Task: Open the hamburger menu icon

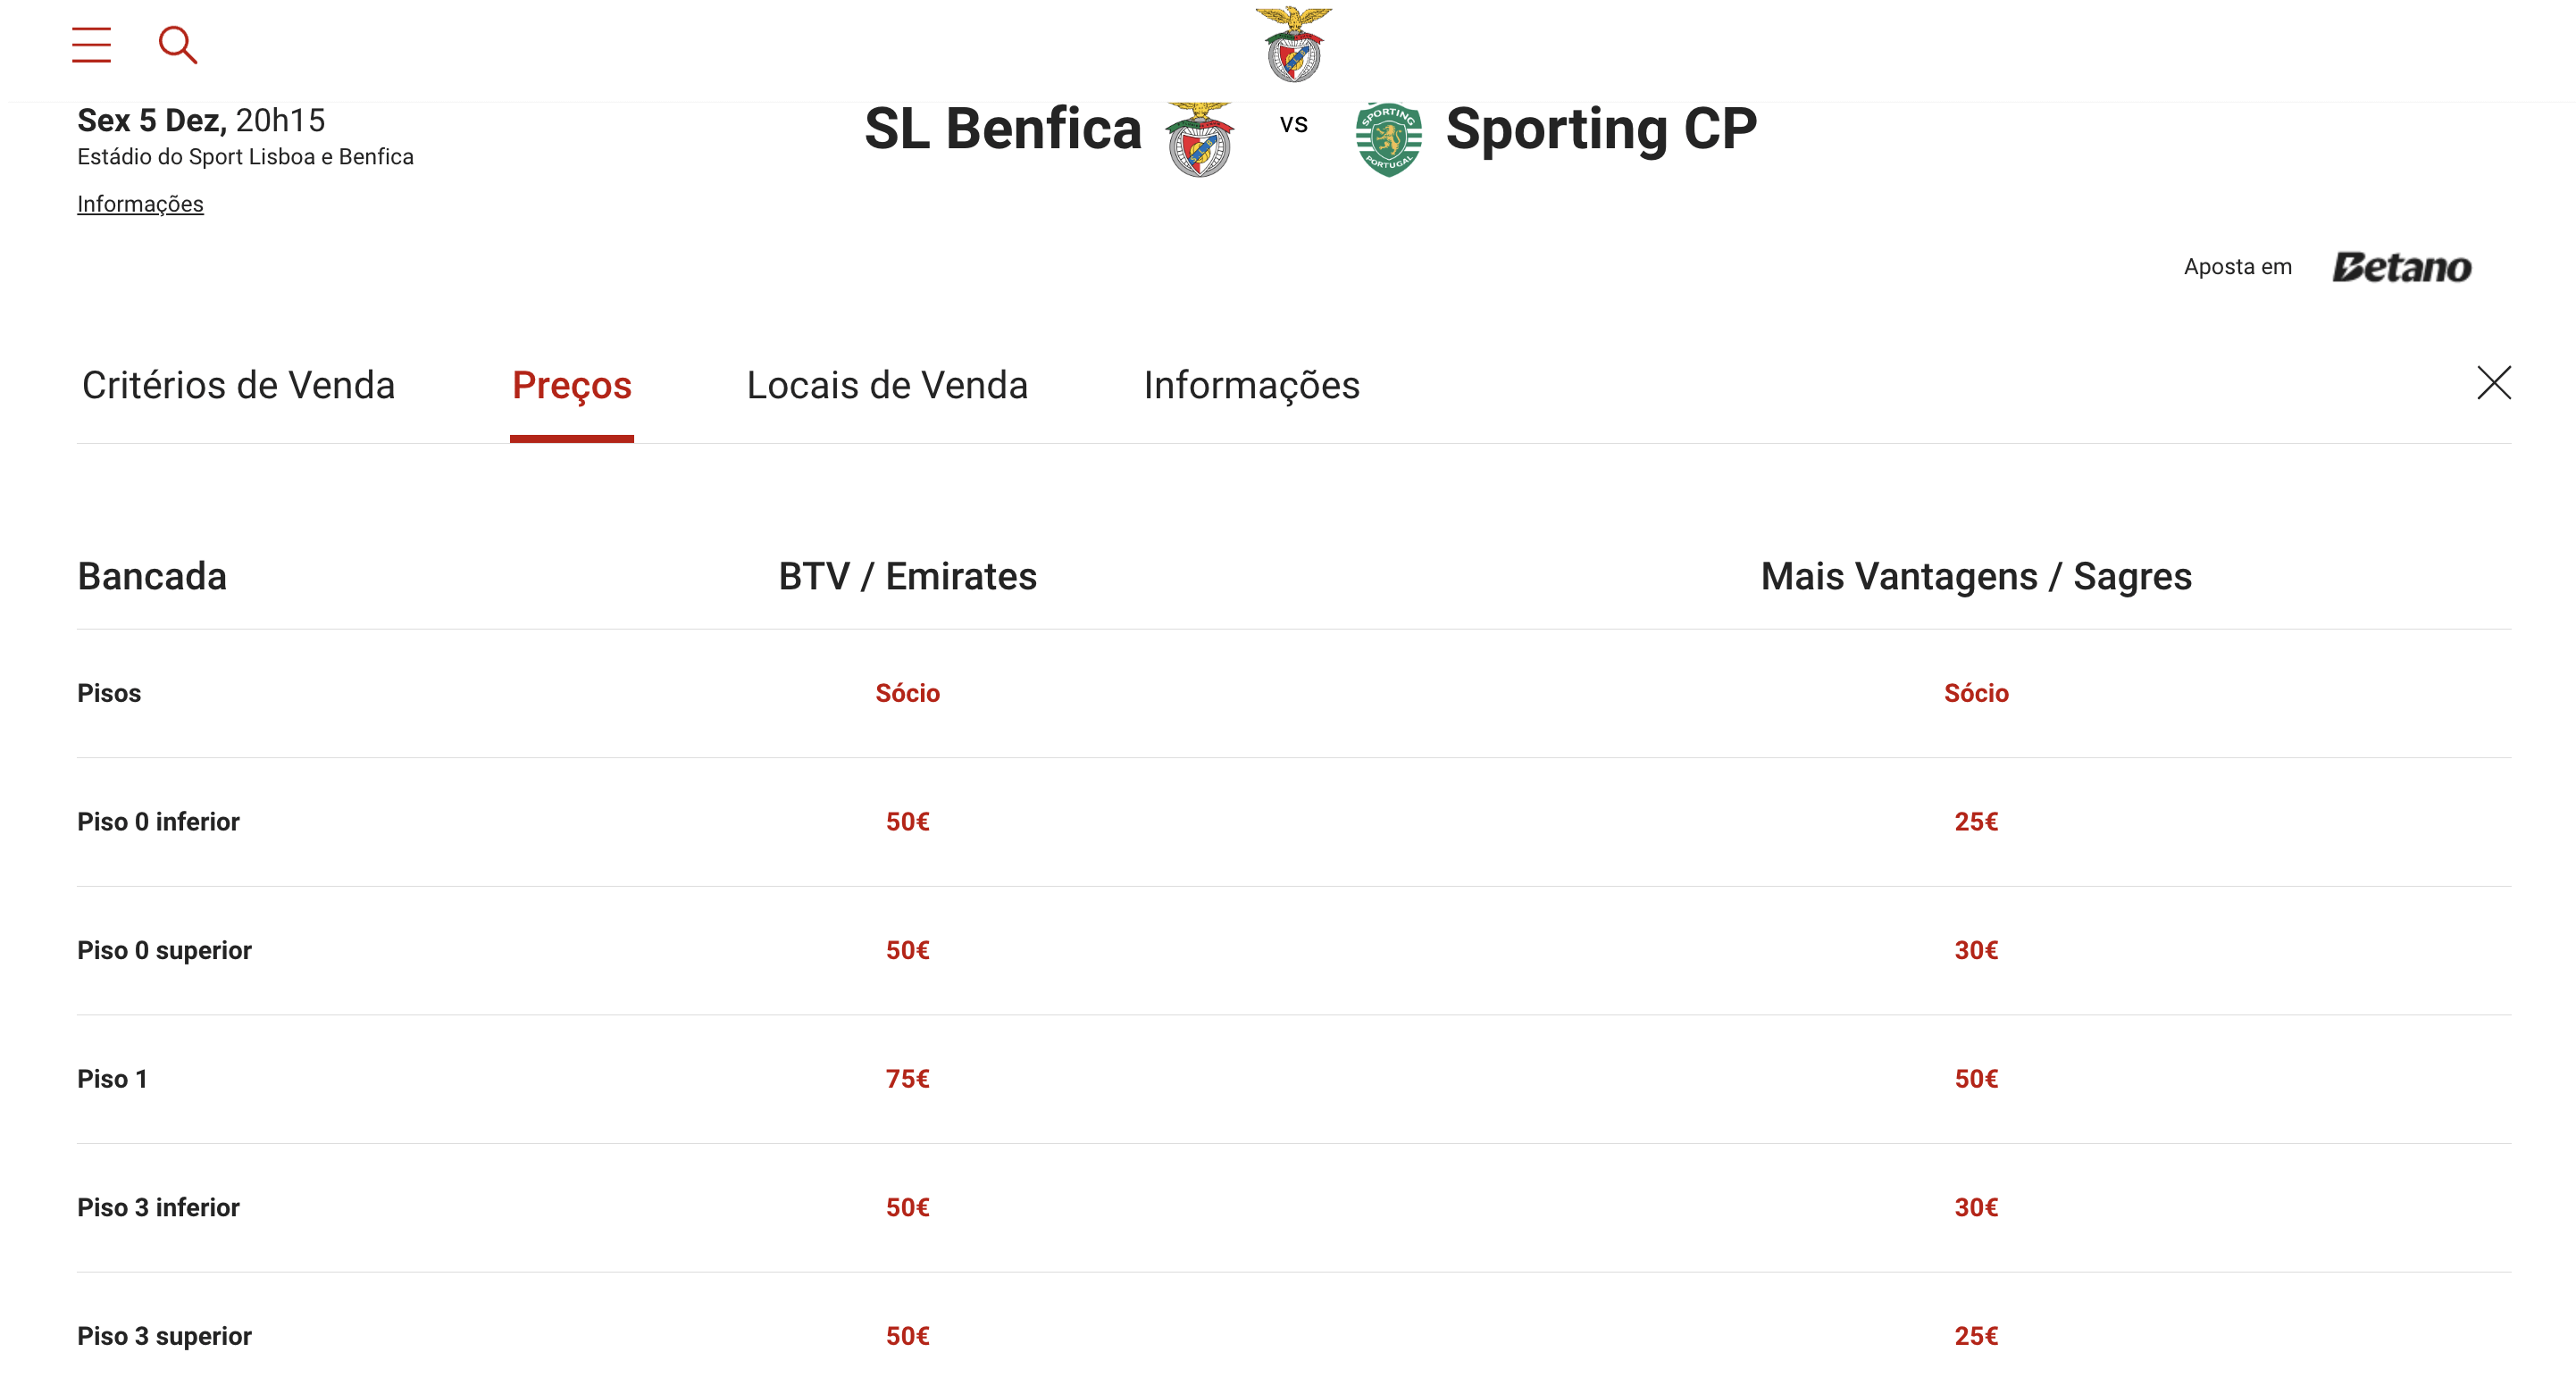Action: pos(91,45)
